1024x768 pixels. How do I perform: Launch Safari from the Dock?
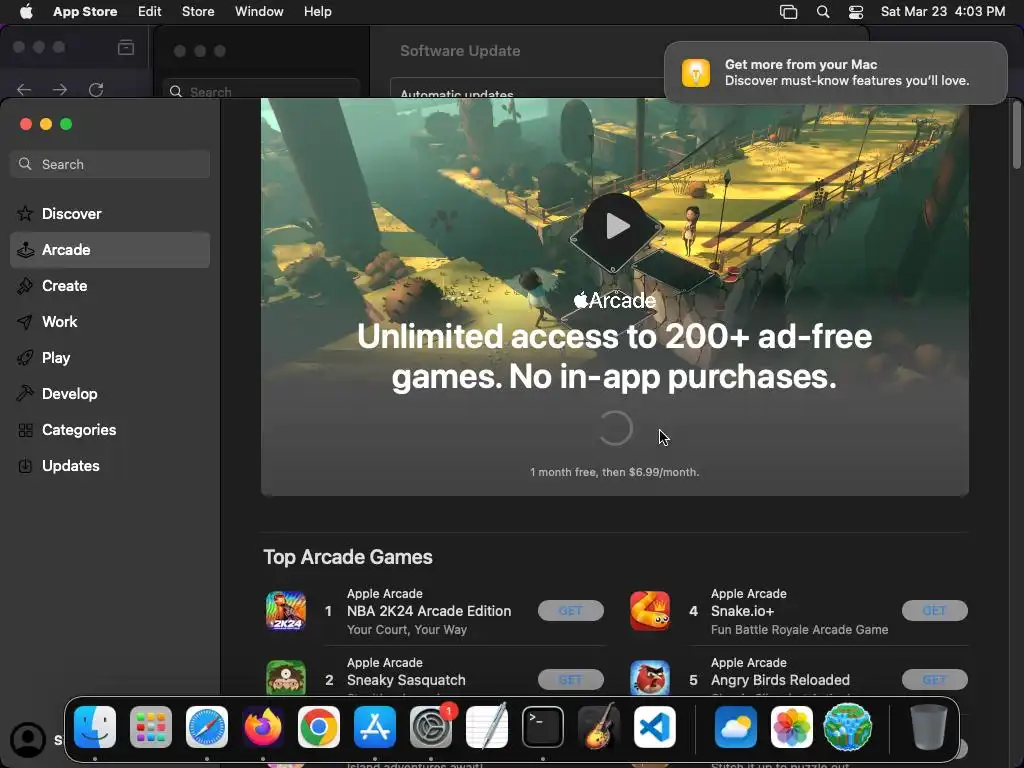[x=207, y=727]
